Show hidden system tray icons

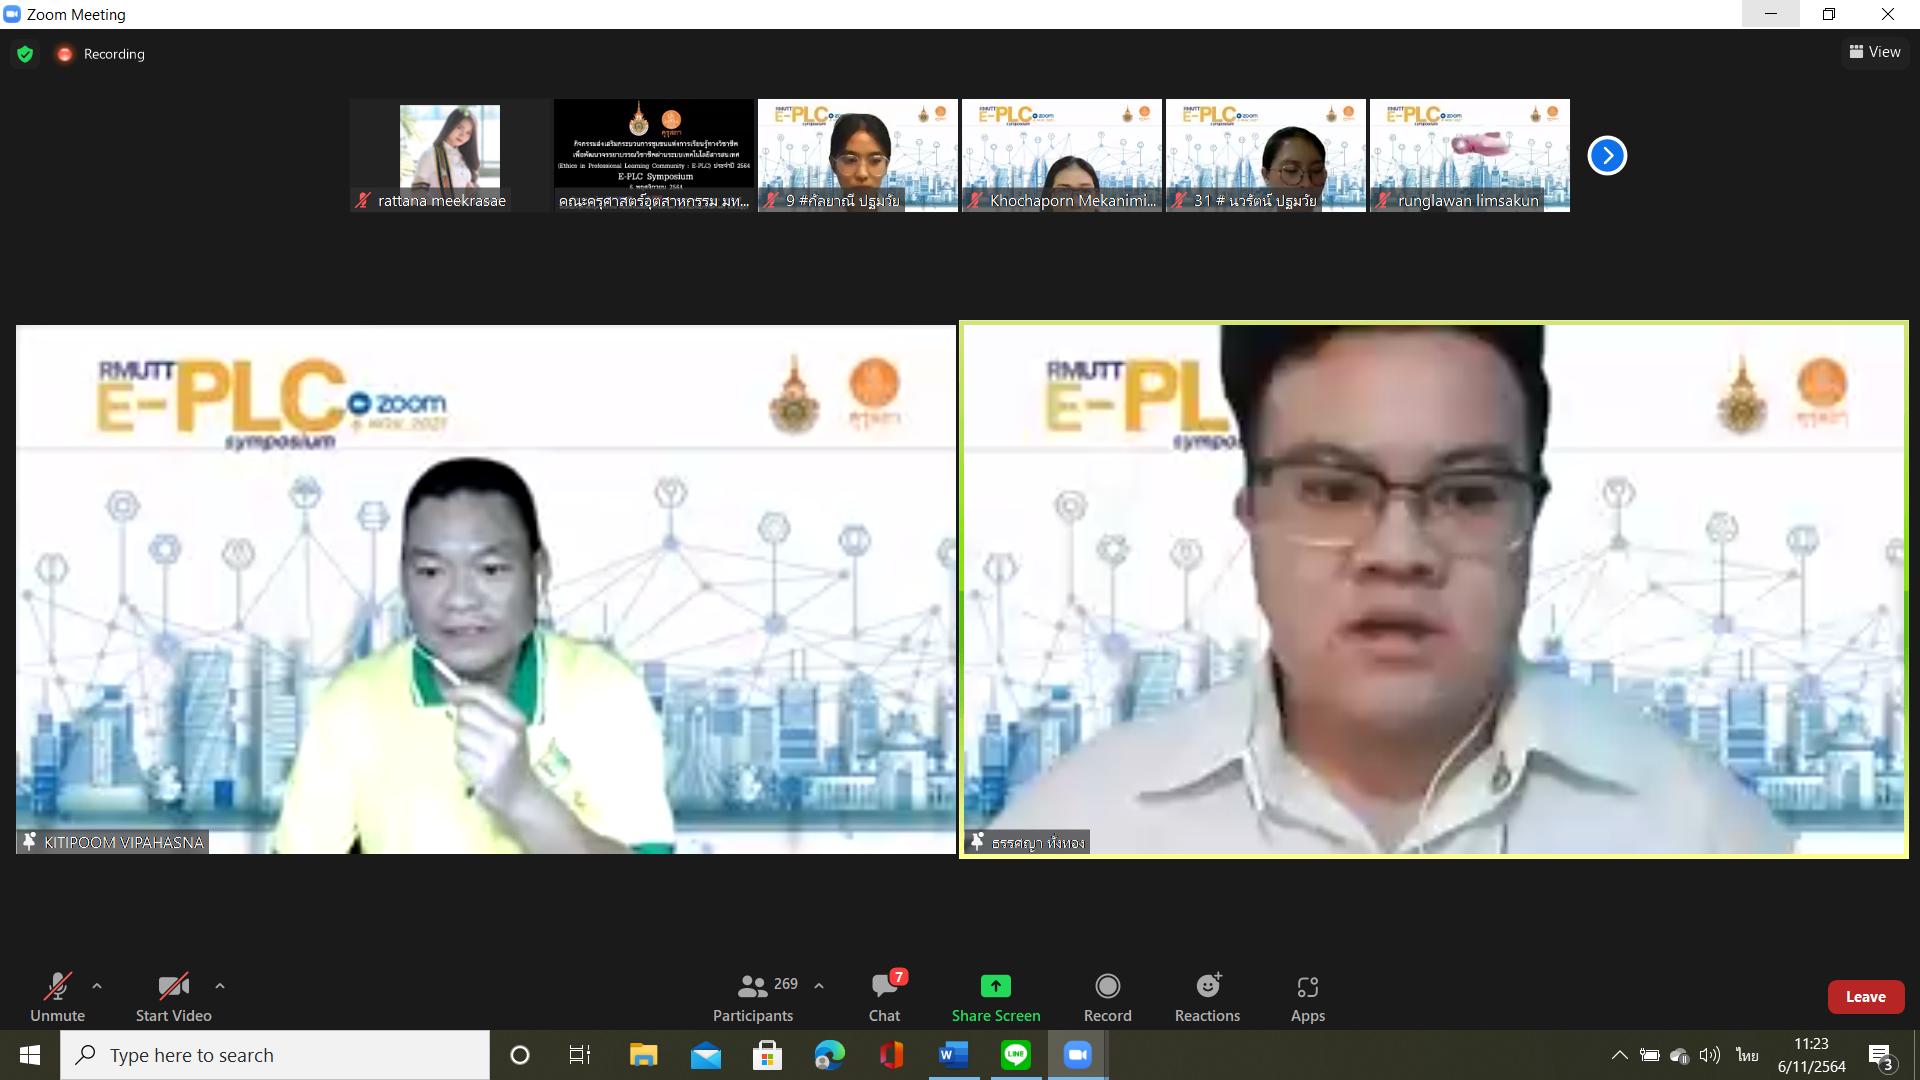pyautogui.click(x=1620, y=1055)
